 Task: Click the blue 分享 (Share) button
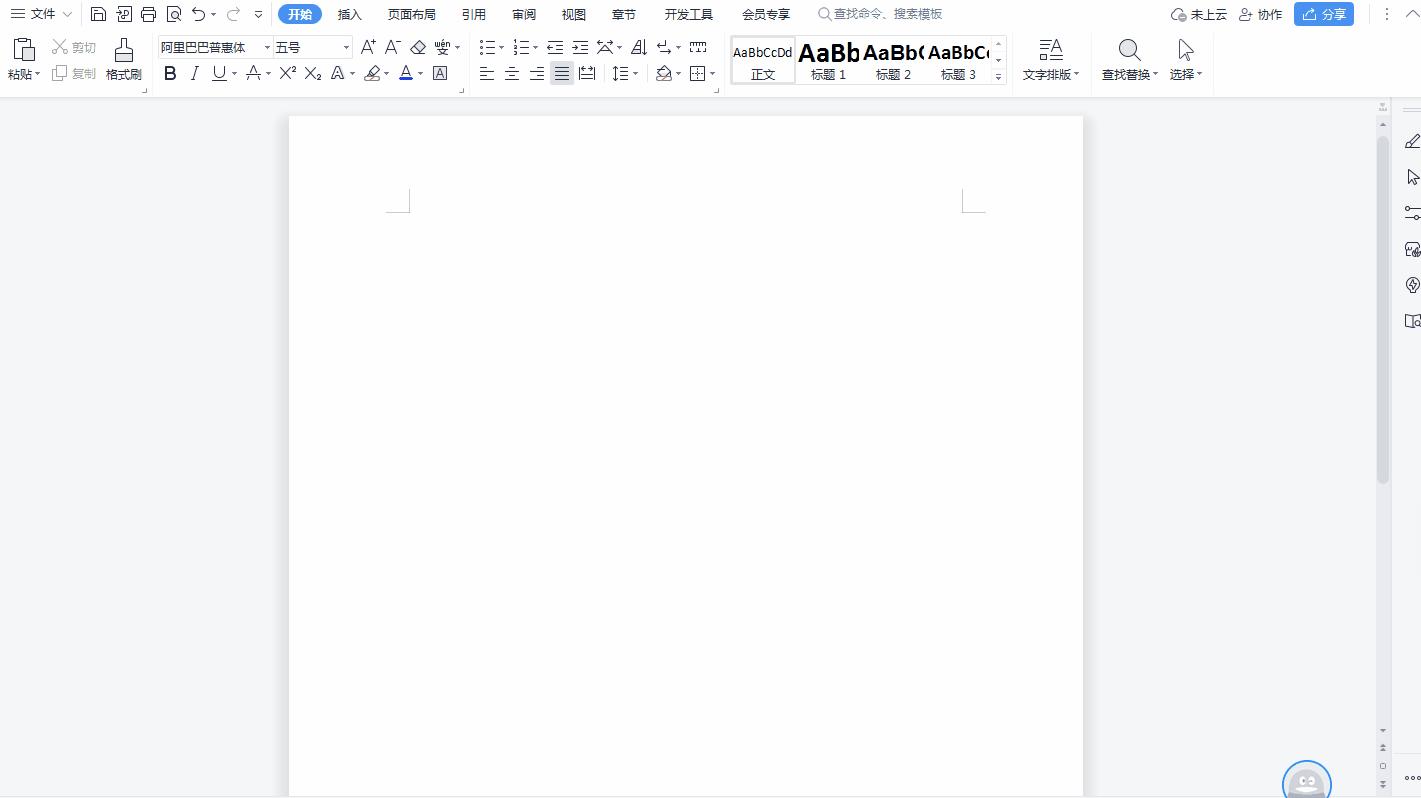1323,14
